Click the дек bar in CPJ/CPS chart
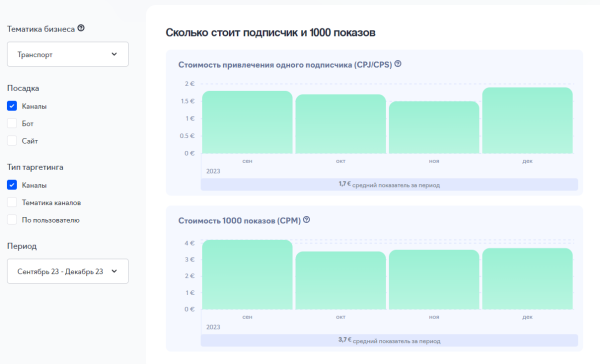This screenshot has height=364, width=600. (527, 121)
